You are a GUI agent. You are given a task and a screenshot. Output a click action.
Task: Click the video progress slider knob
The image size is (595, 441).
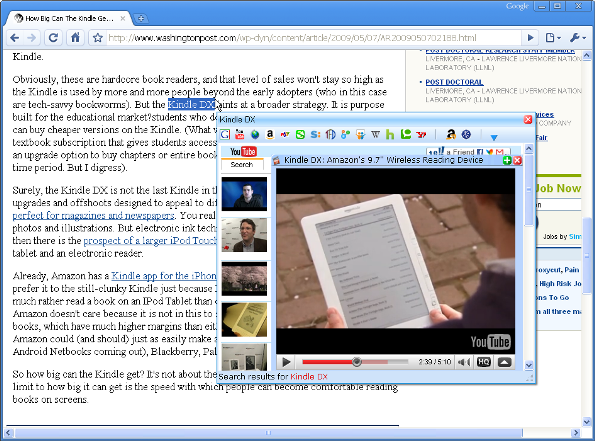(356, 362)
